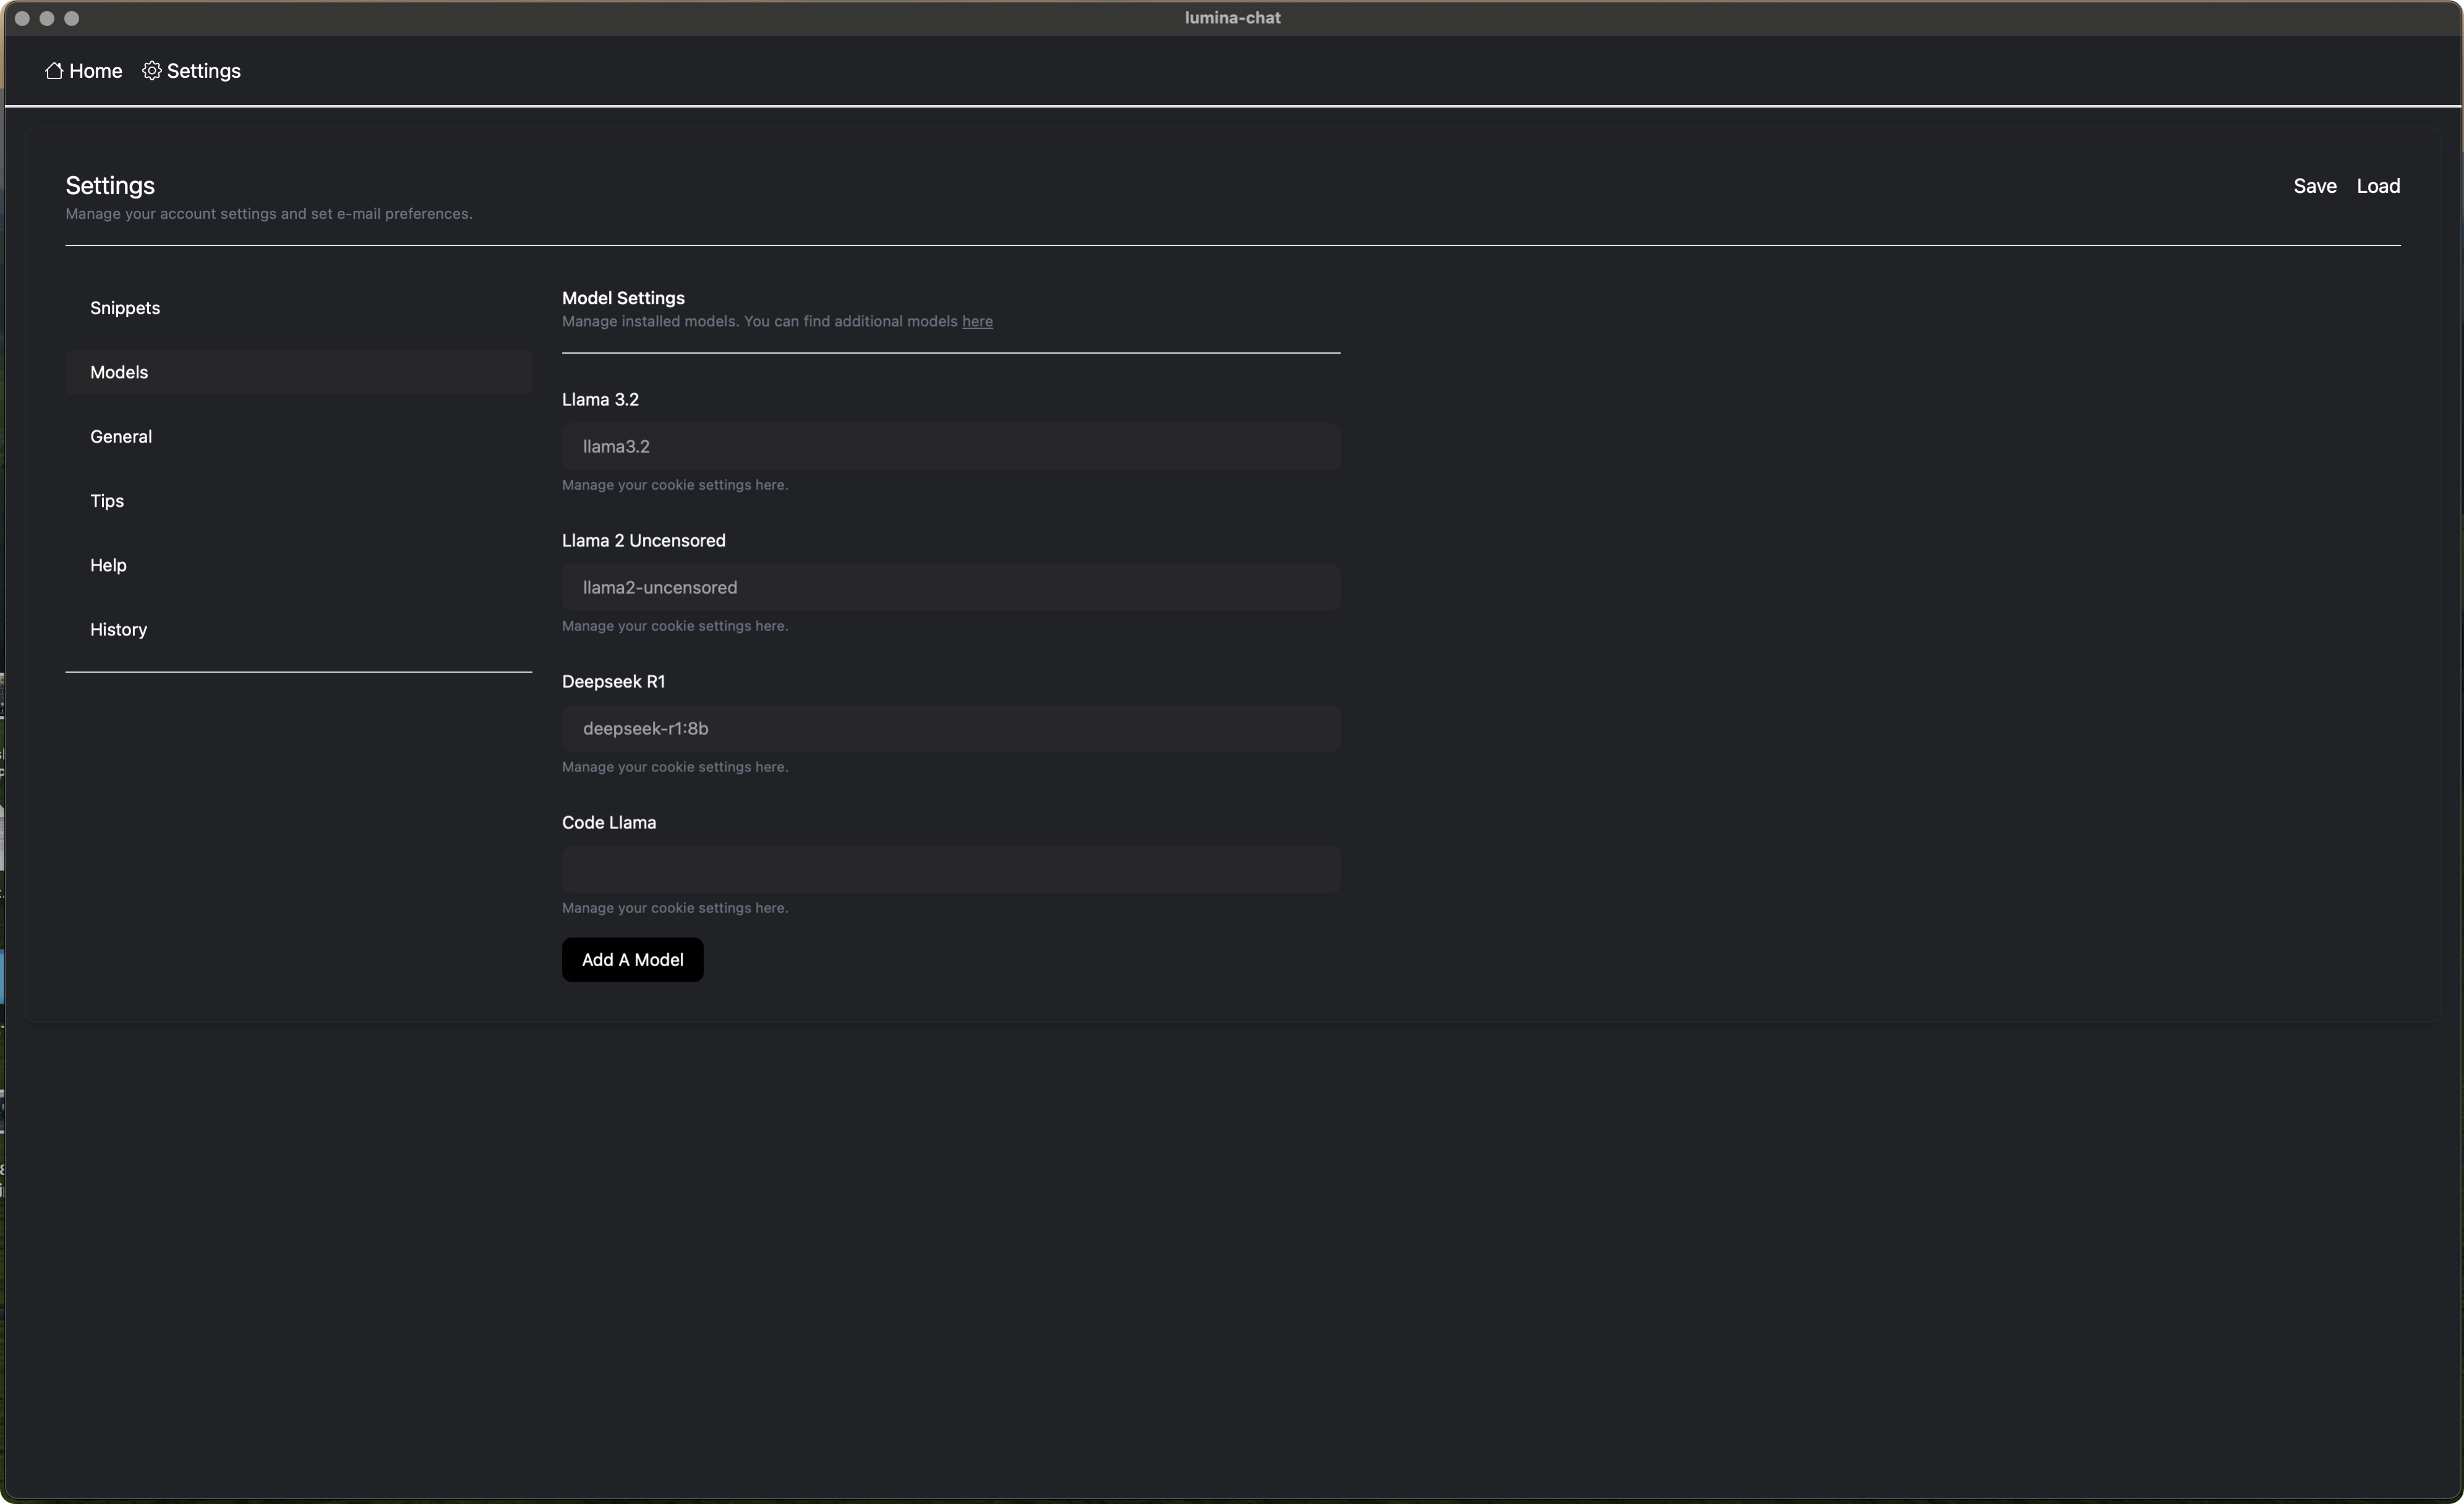Open the General sidebar section

(x=298, y=437)
